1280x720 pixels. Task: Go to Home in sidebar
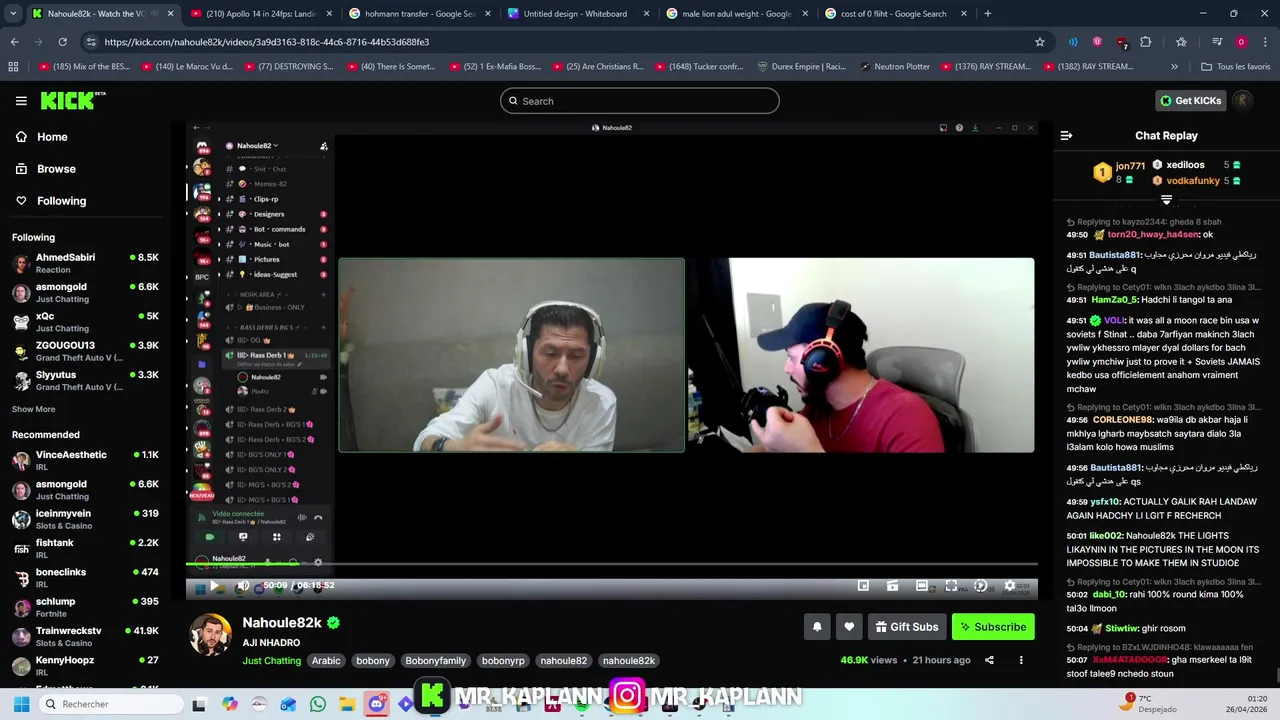pyautogui.click(x=52, y=137)
